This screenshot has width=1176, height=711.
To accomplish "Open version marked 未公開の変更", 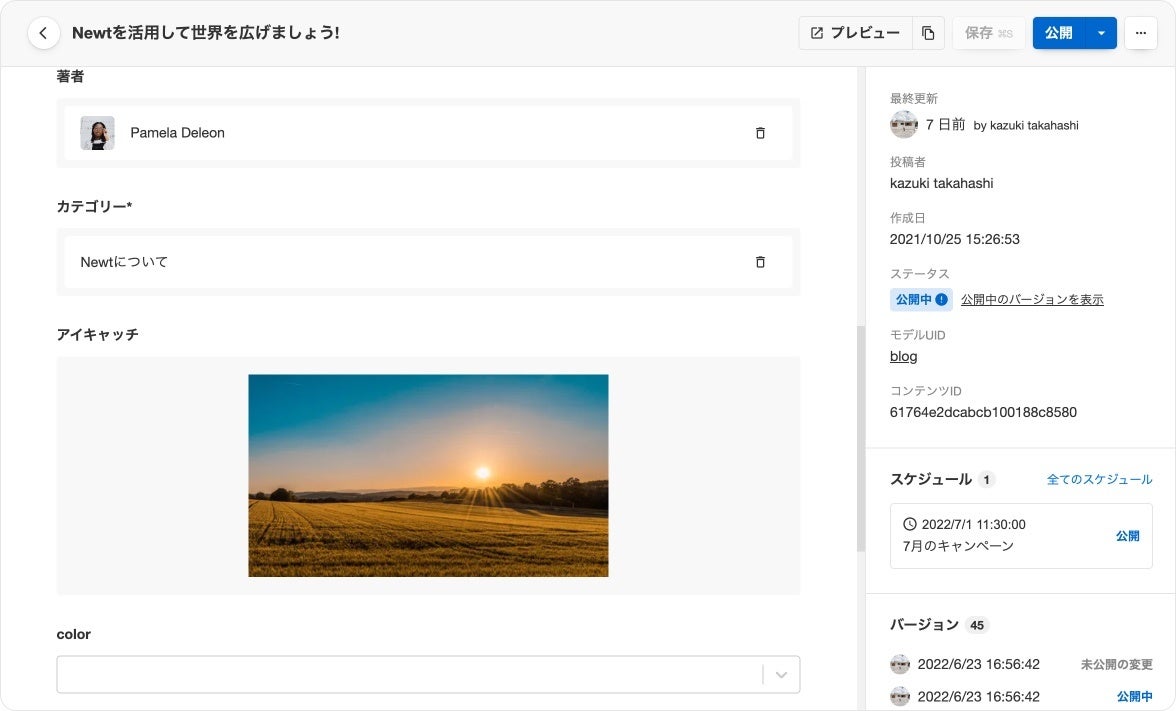I will 1021,664.
